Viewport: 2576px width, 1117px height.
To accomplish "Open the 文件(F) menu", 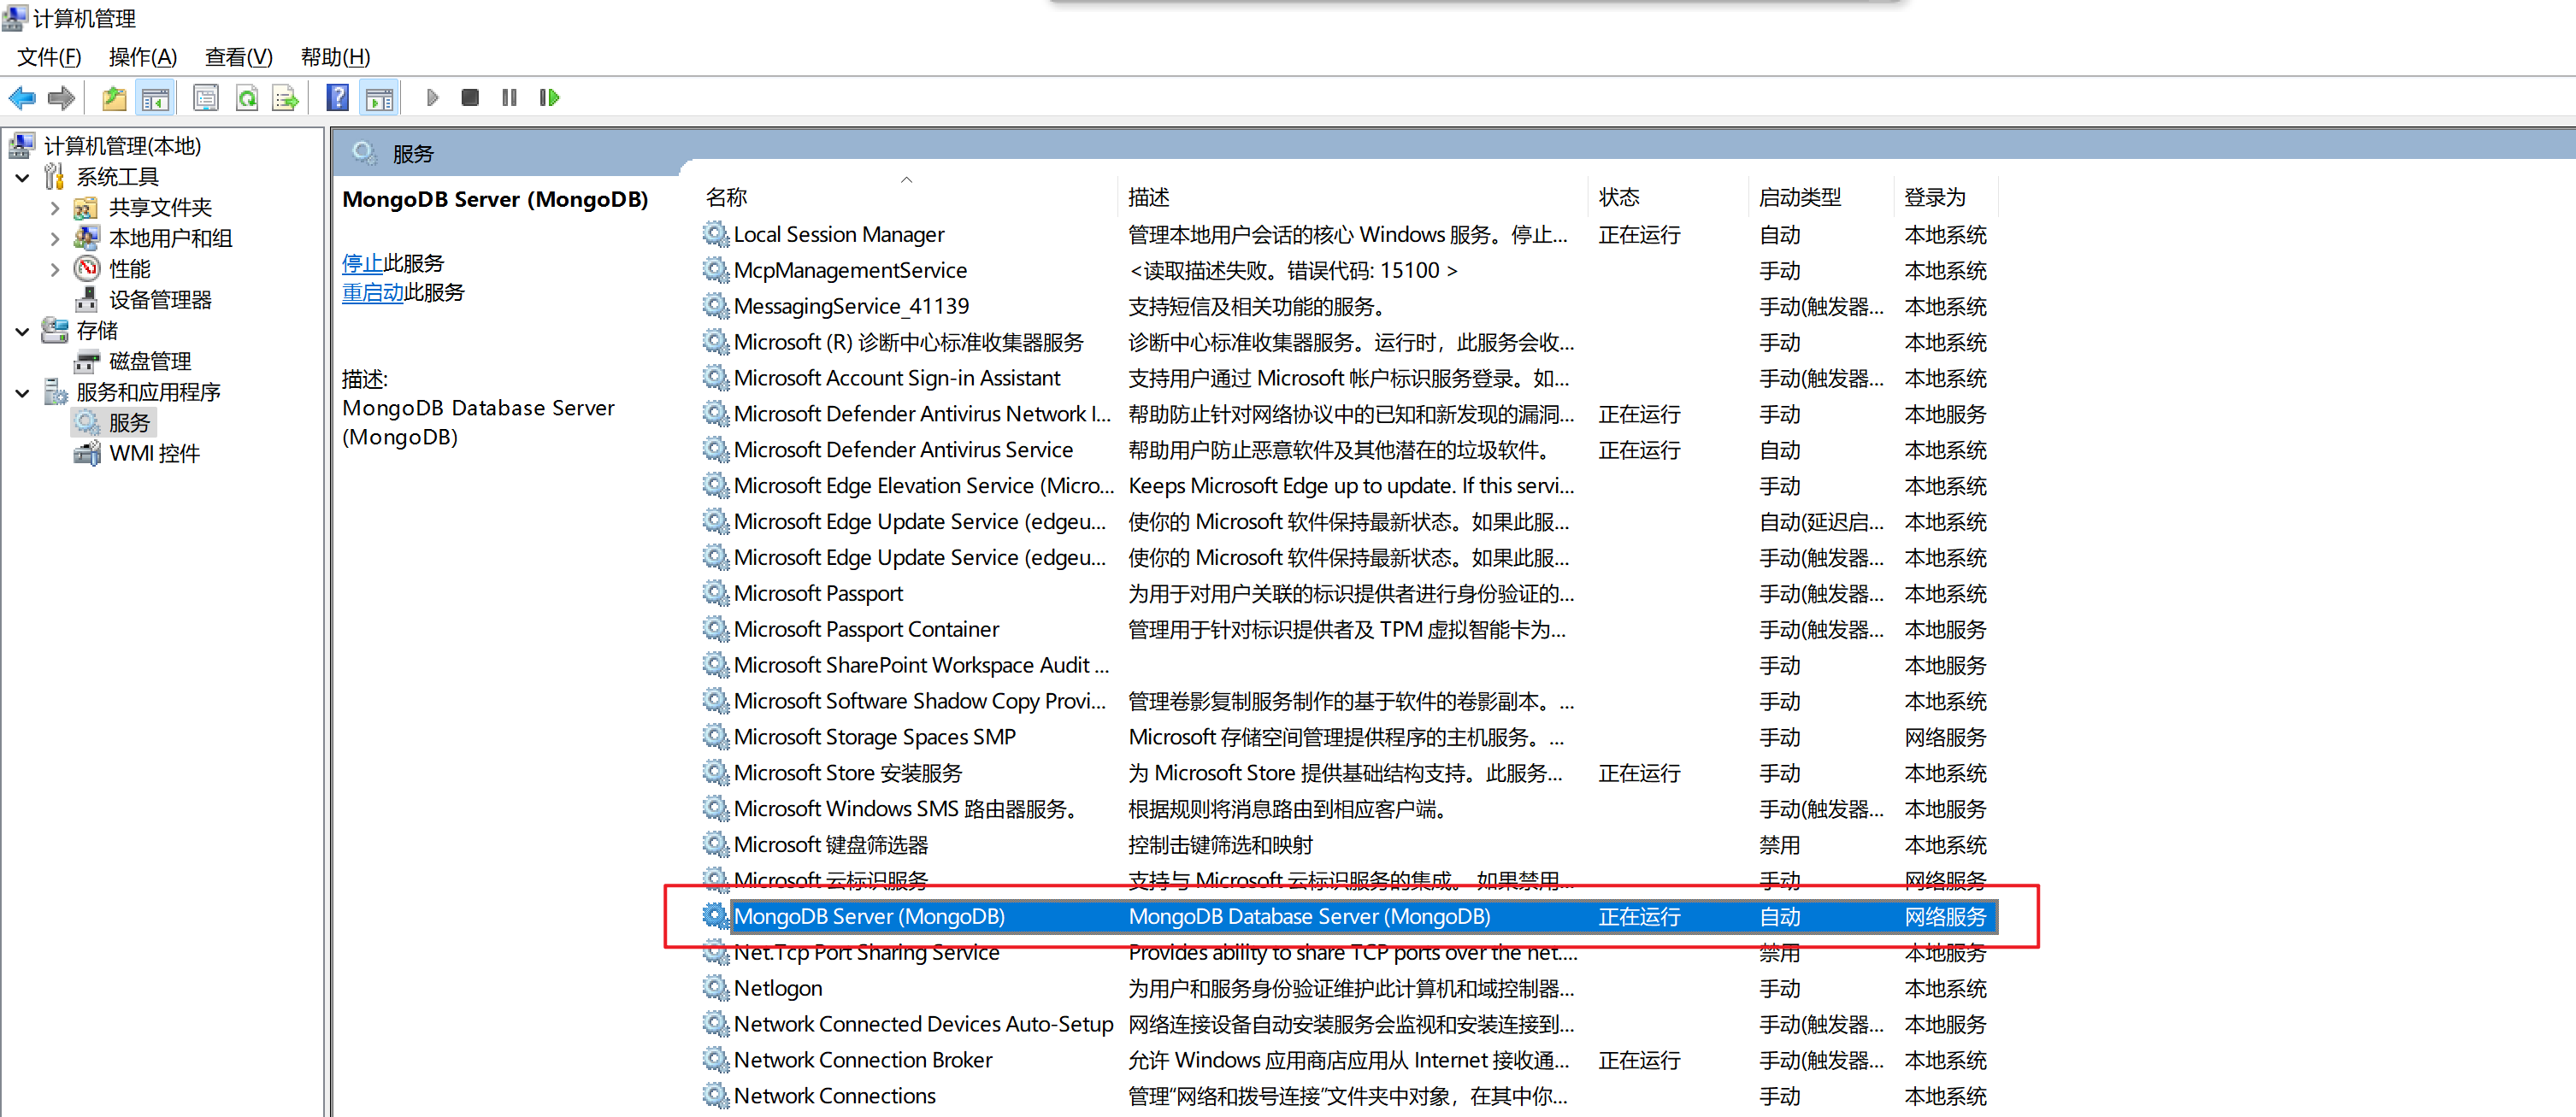I will pyautogui.click(x=49, y=57).
